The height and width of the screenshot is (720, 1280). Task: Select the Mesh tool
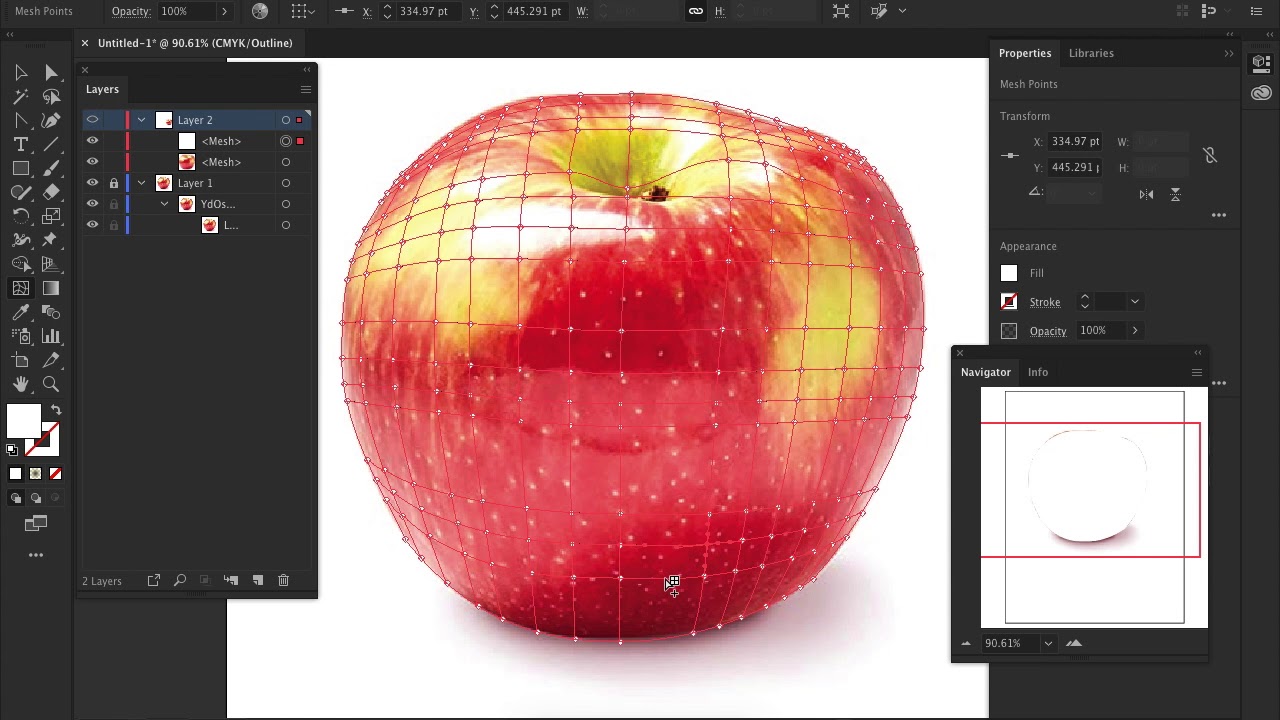[21, 288]
